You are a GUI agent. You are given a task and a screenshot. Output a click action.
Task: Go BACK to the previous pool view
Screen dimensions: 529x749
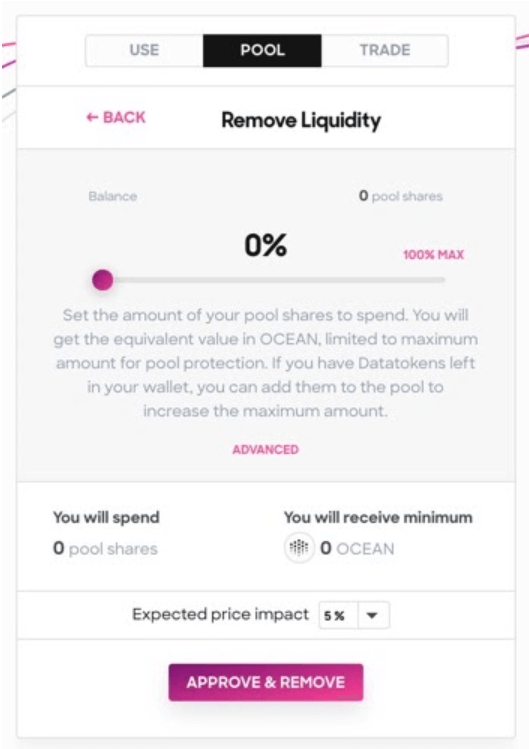pyautogui.click(x=116, y=118)
